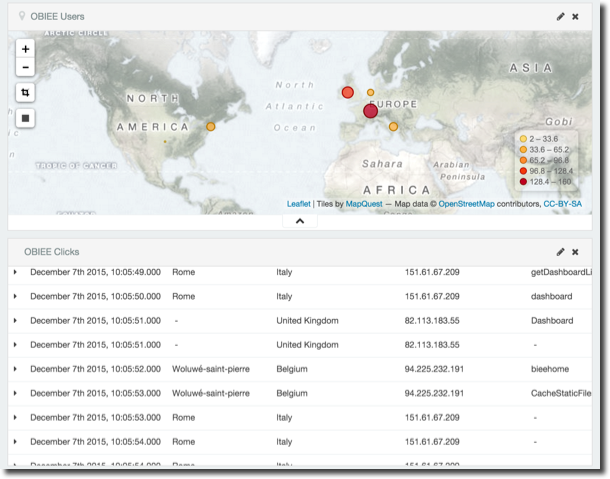Image resolution: width=610 pixels, height=479 pixels.
Task: Expand the 10:05:52 Belgium bieehome row
Action: click(15, 368)
